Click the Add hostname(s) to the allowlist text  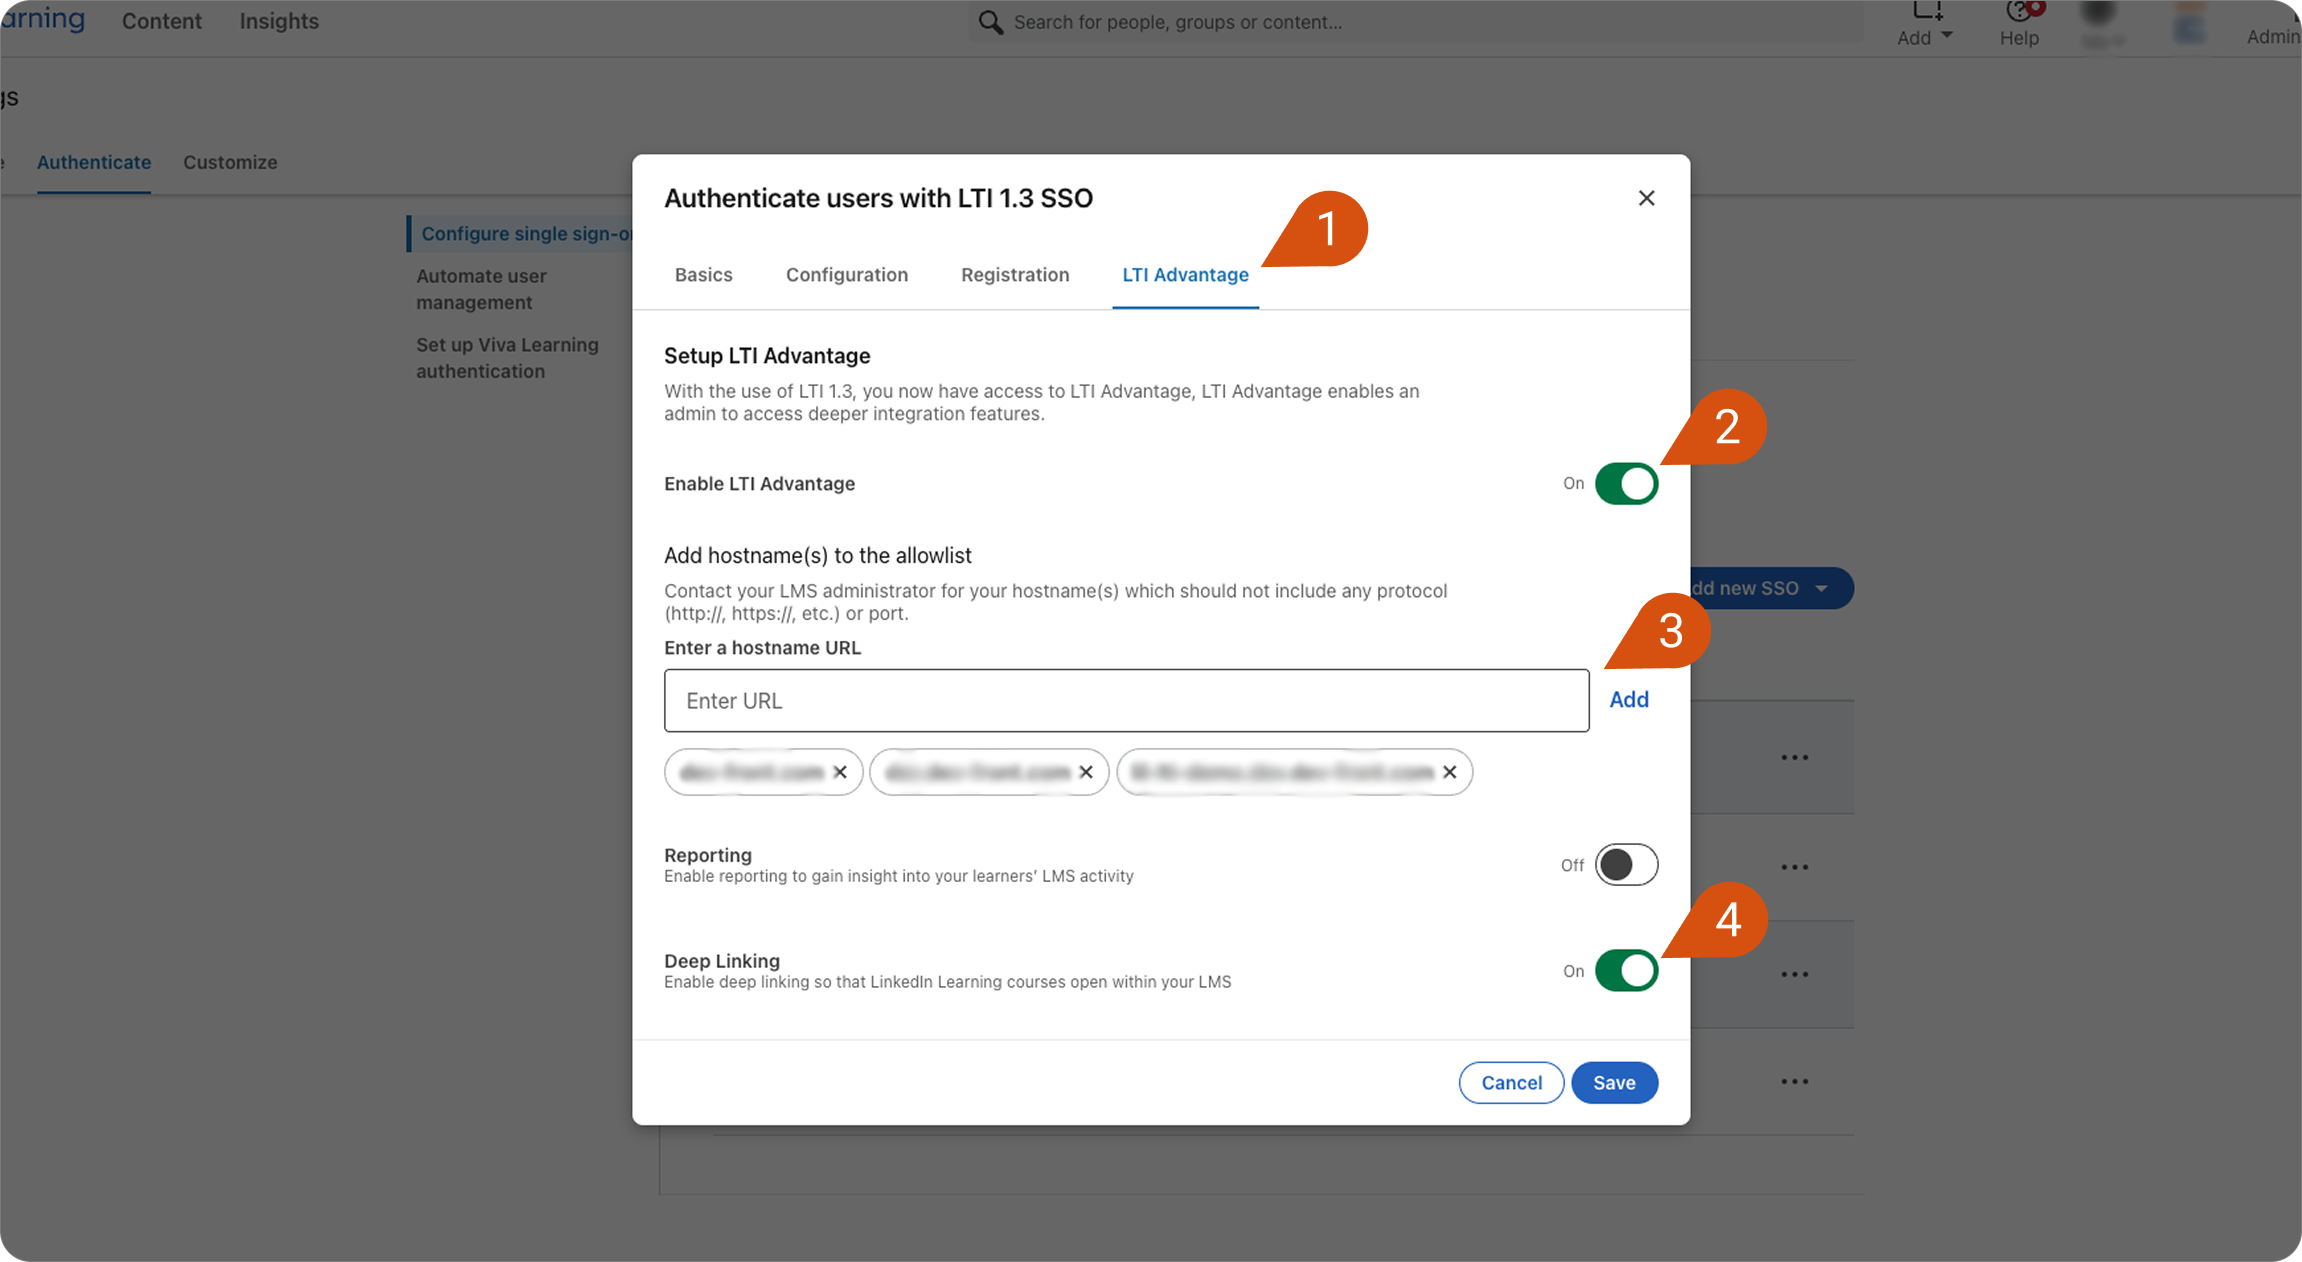[x=817, y=556]
